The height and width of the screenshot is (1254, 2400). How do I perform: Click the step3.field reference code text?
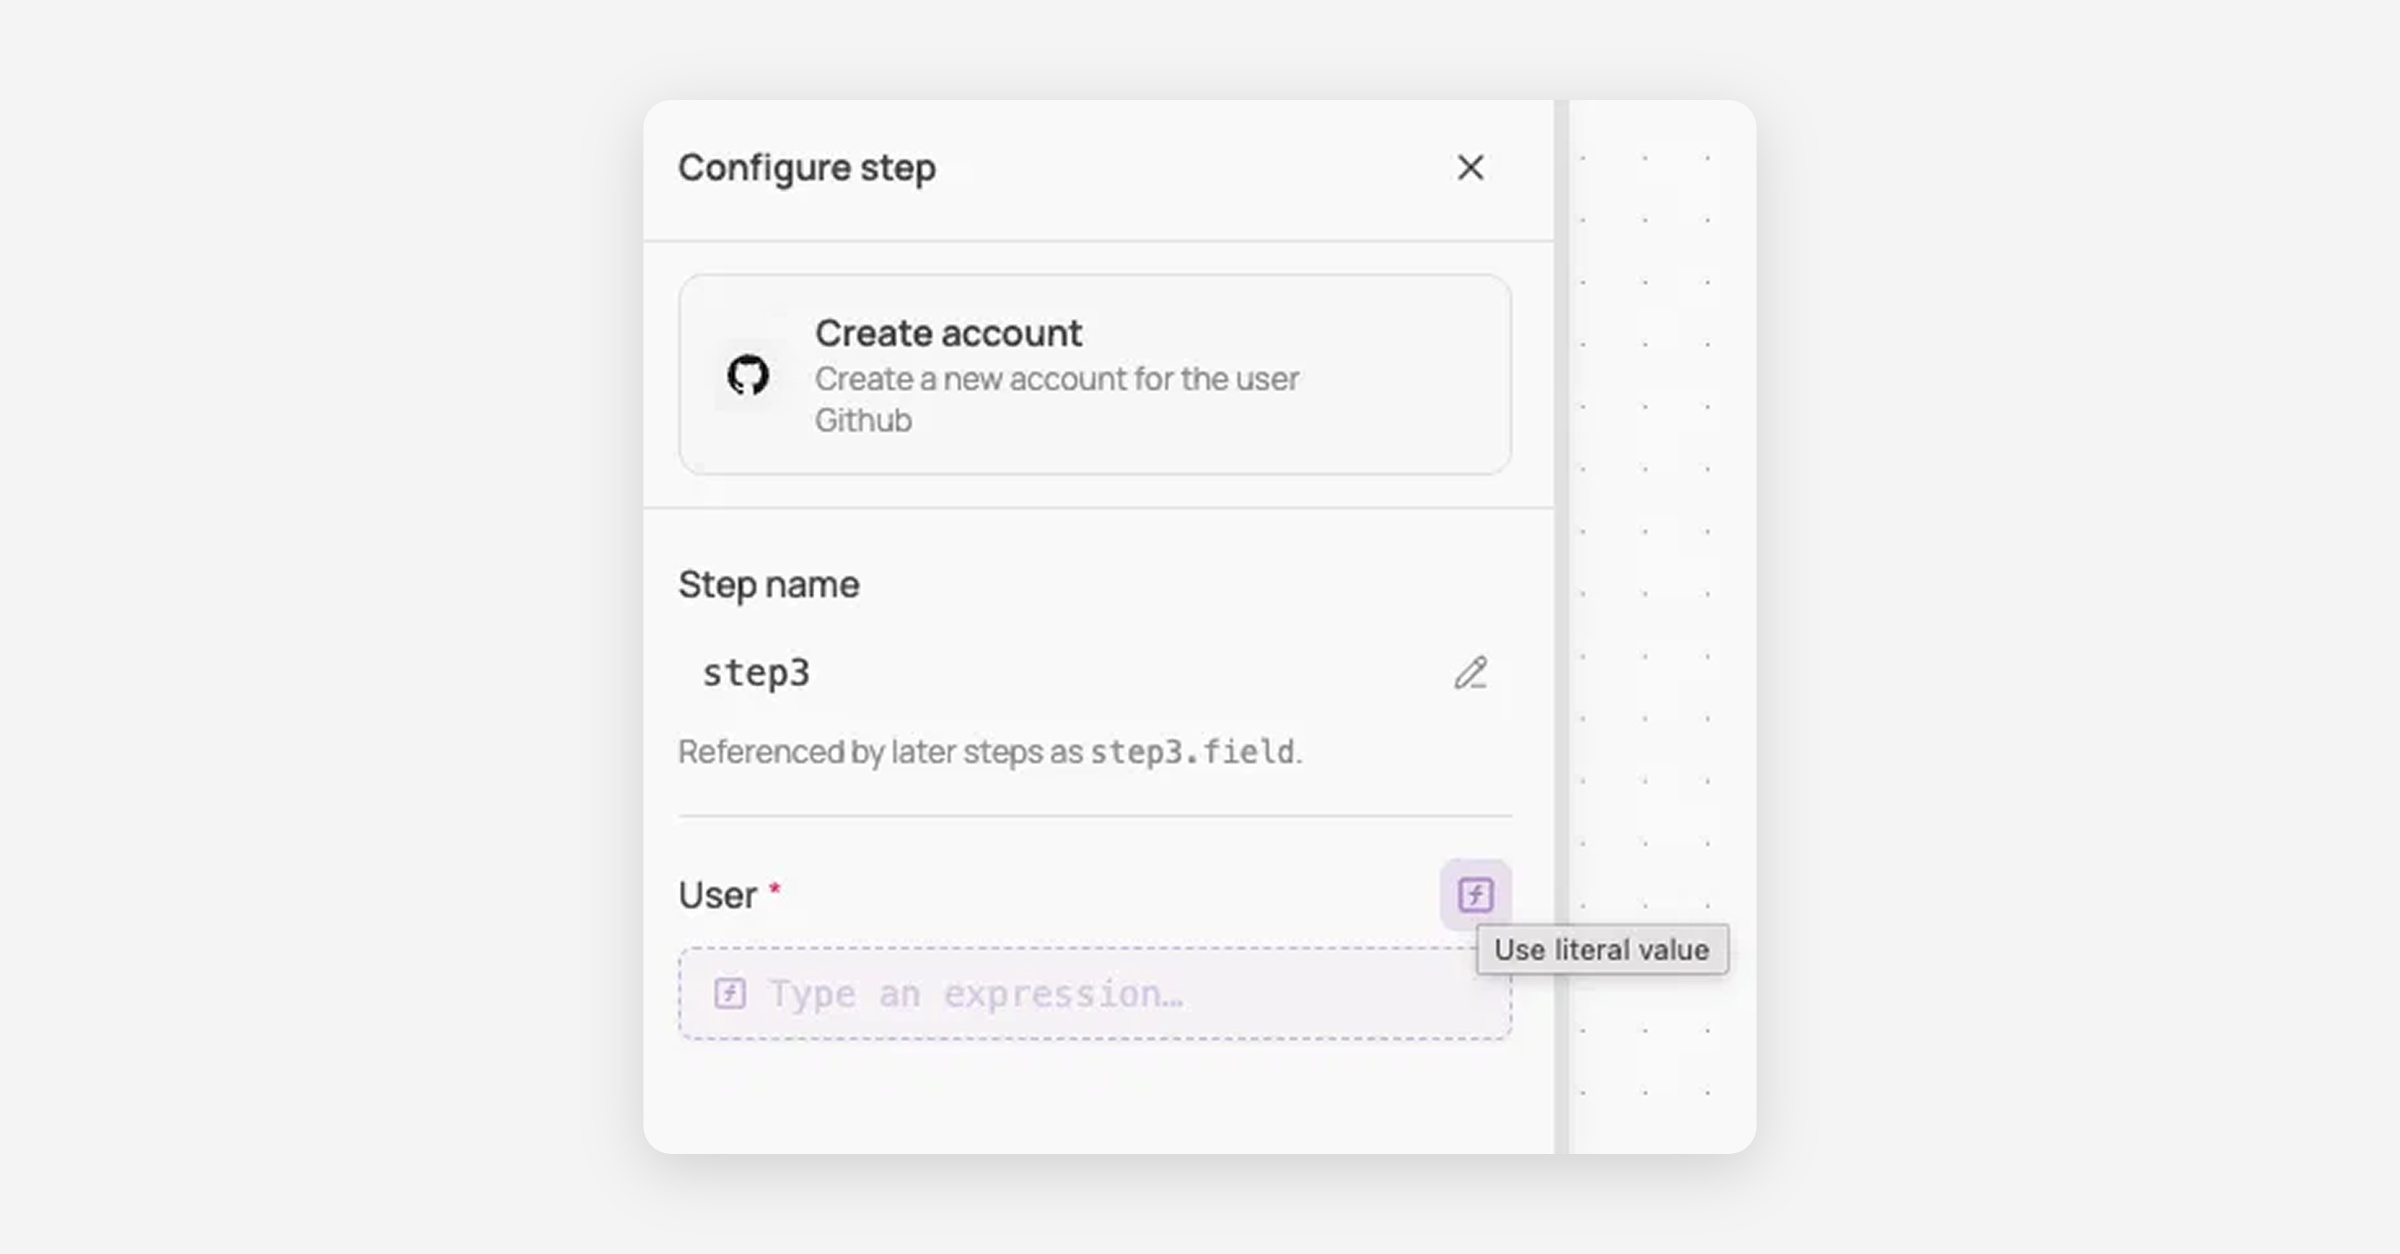(x=1192, y=751)
